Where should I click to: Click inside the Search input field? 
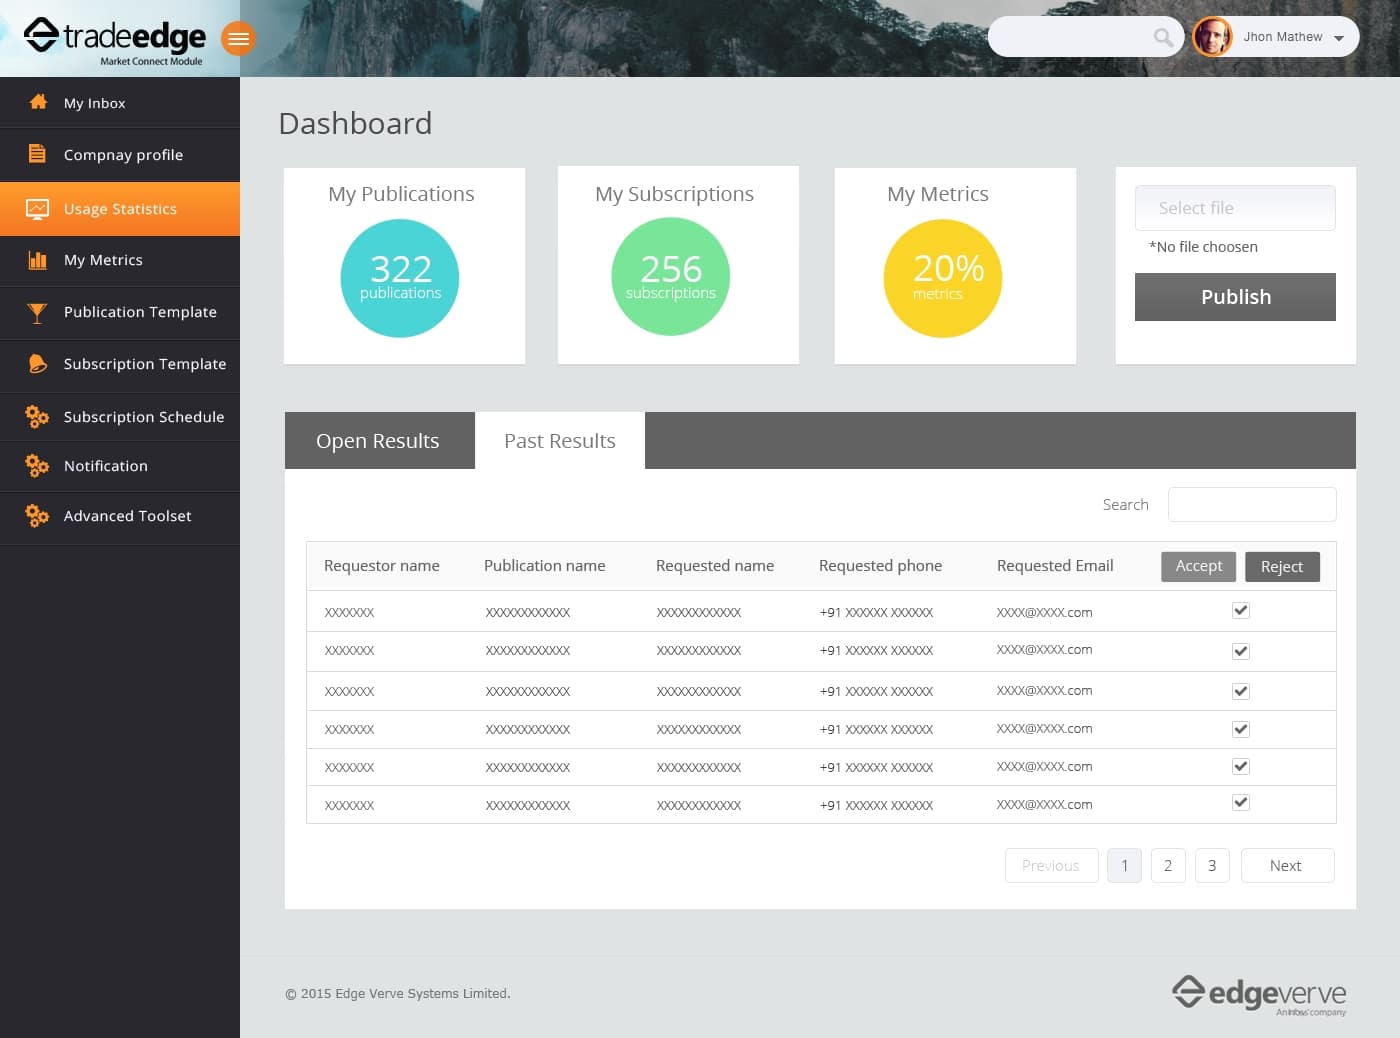point(1252,504)
